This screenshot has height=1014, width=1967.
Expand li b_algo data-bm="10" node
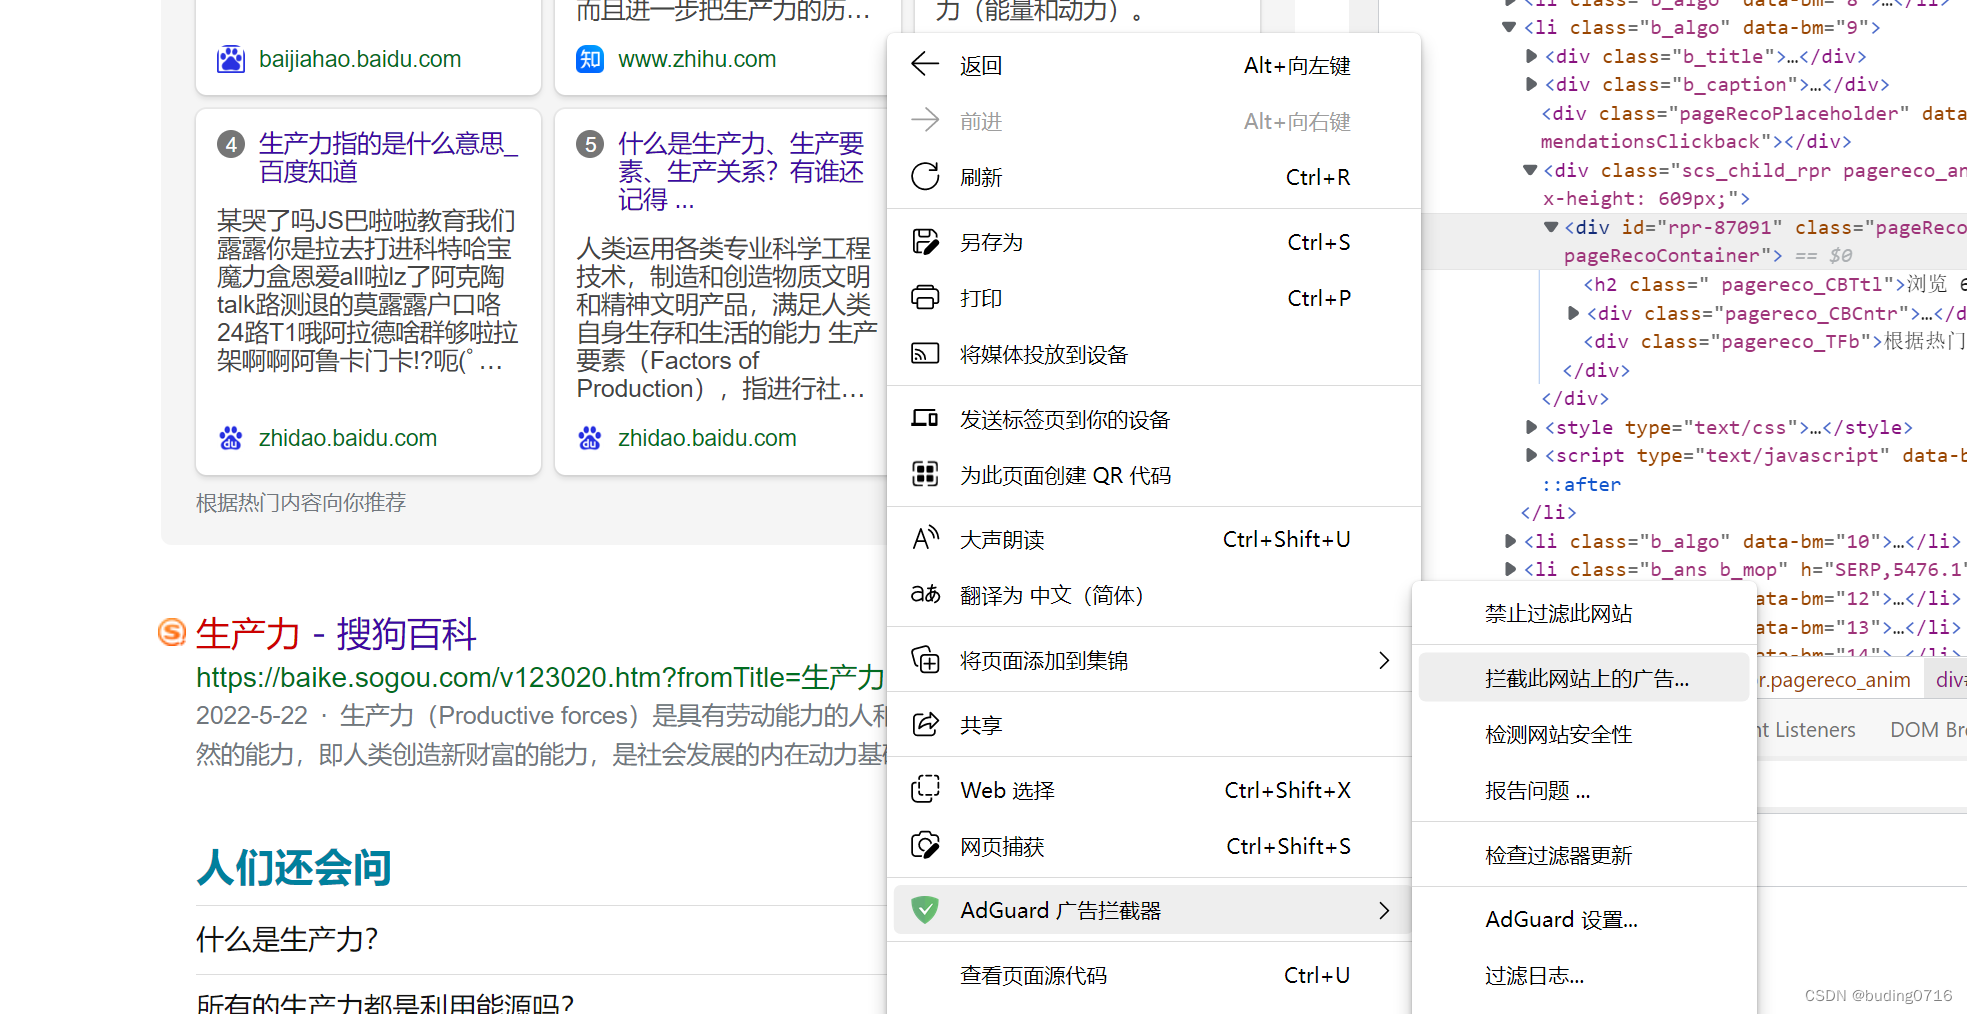[1510, 541]
